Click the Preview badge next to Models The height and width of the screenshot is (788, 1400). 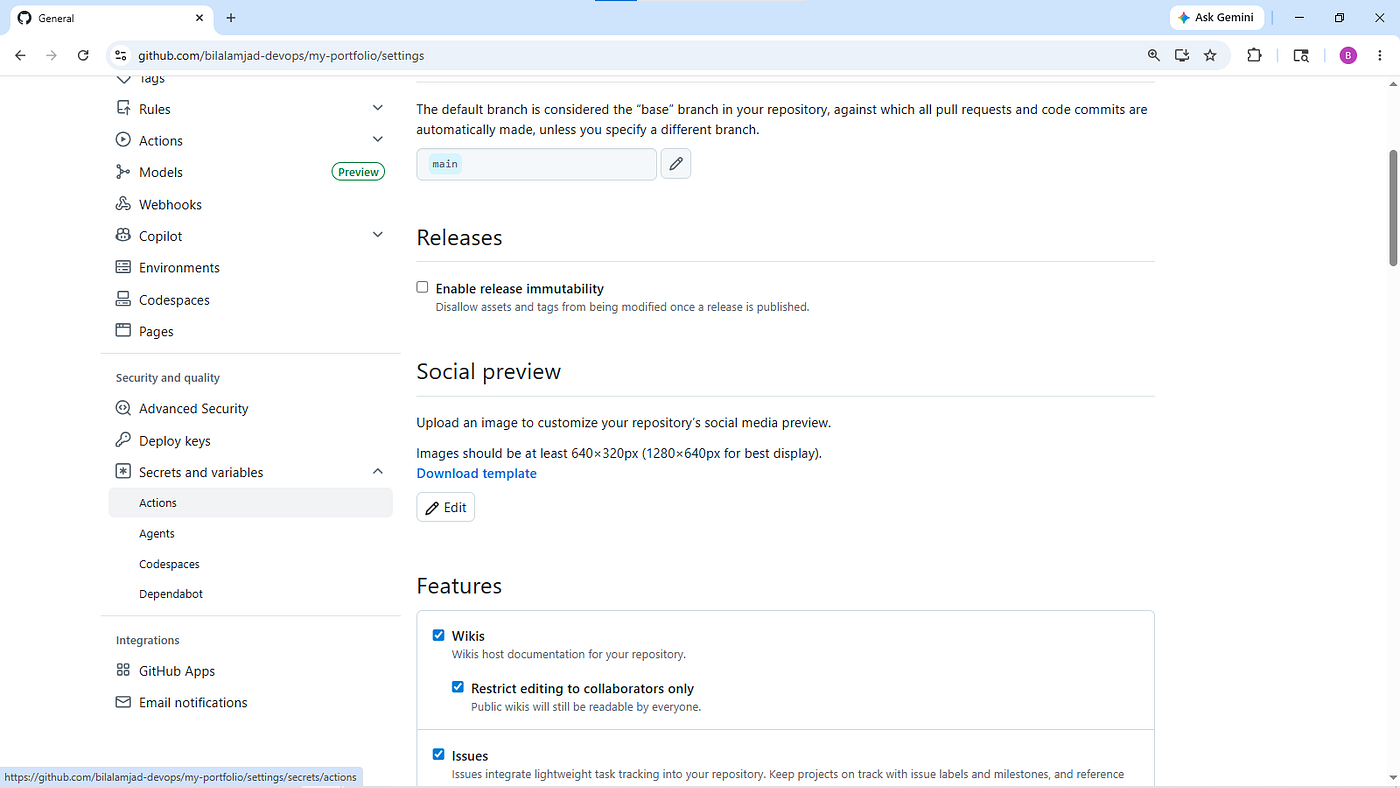click(358, 172)
